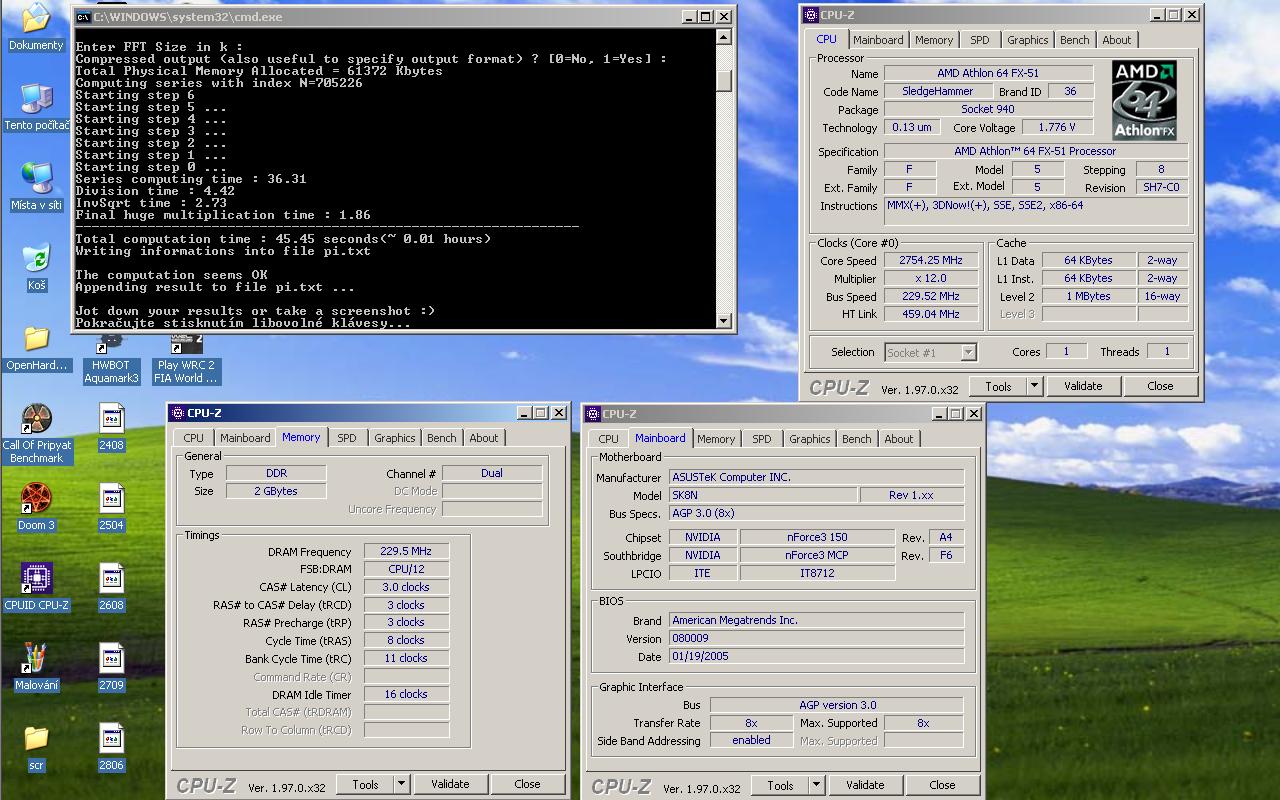Screen dimensions: 1280x800
Task: Click cmd window scrollbar down arrow
Action: click(x=724, y=319)
